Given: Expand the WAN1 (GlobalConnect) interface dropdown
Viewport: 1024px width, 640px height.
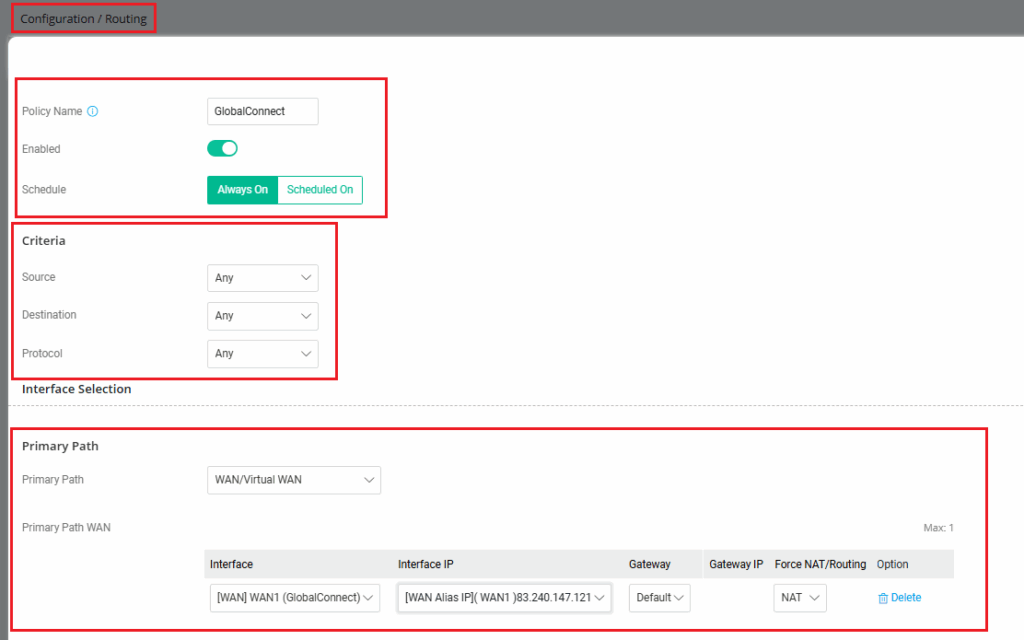Looking at the screenshot, I should (294, 598).
